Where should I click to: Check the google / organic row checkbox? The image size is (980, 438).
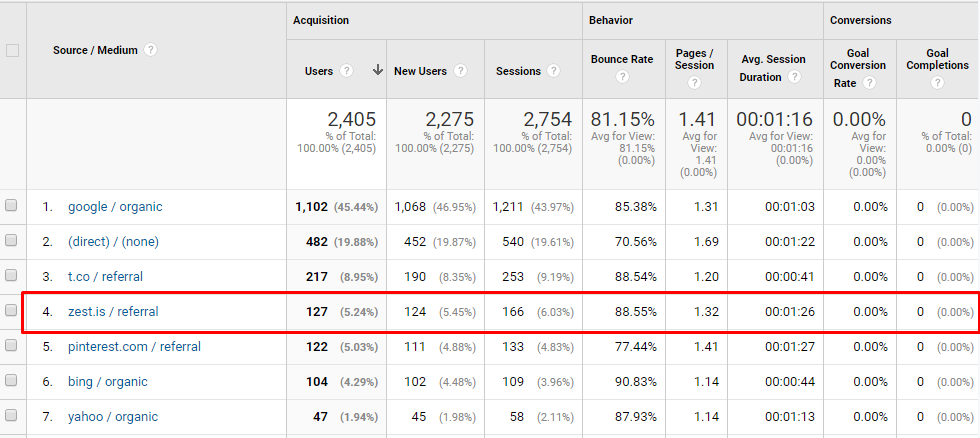11,206
